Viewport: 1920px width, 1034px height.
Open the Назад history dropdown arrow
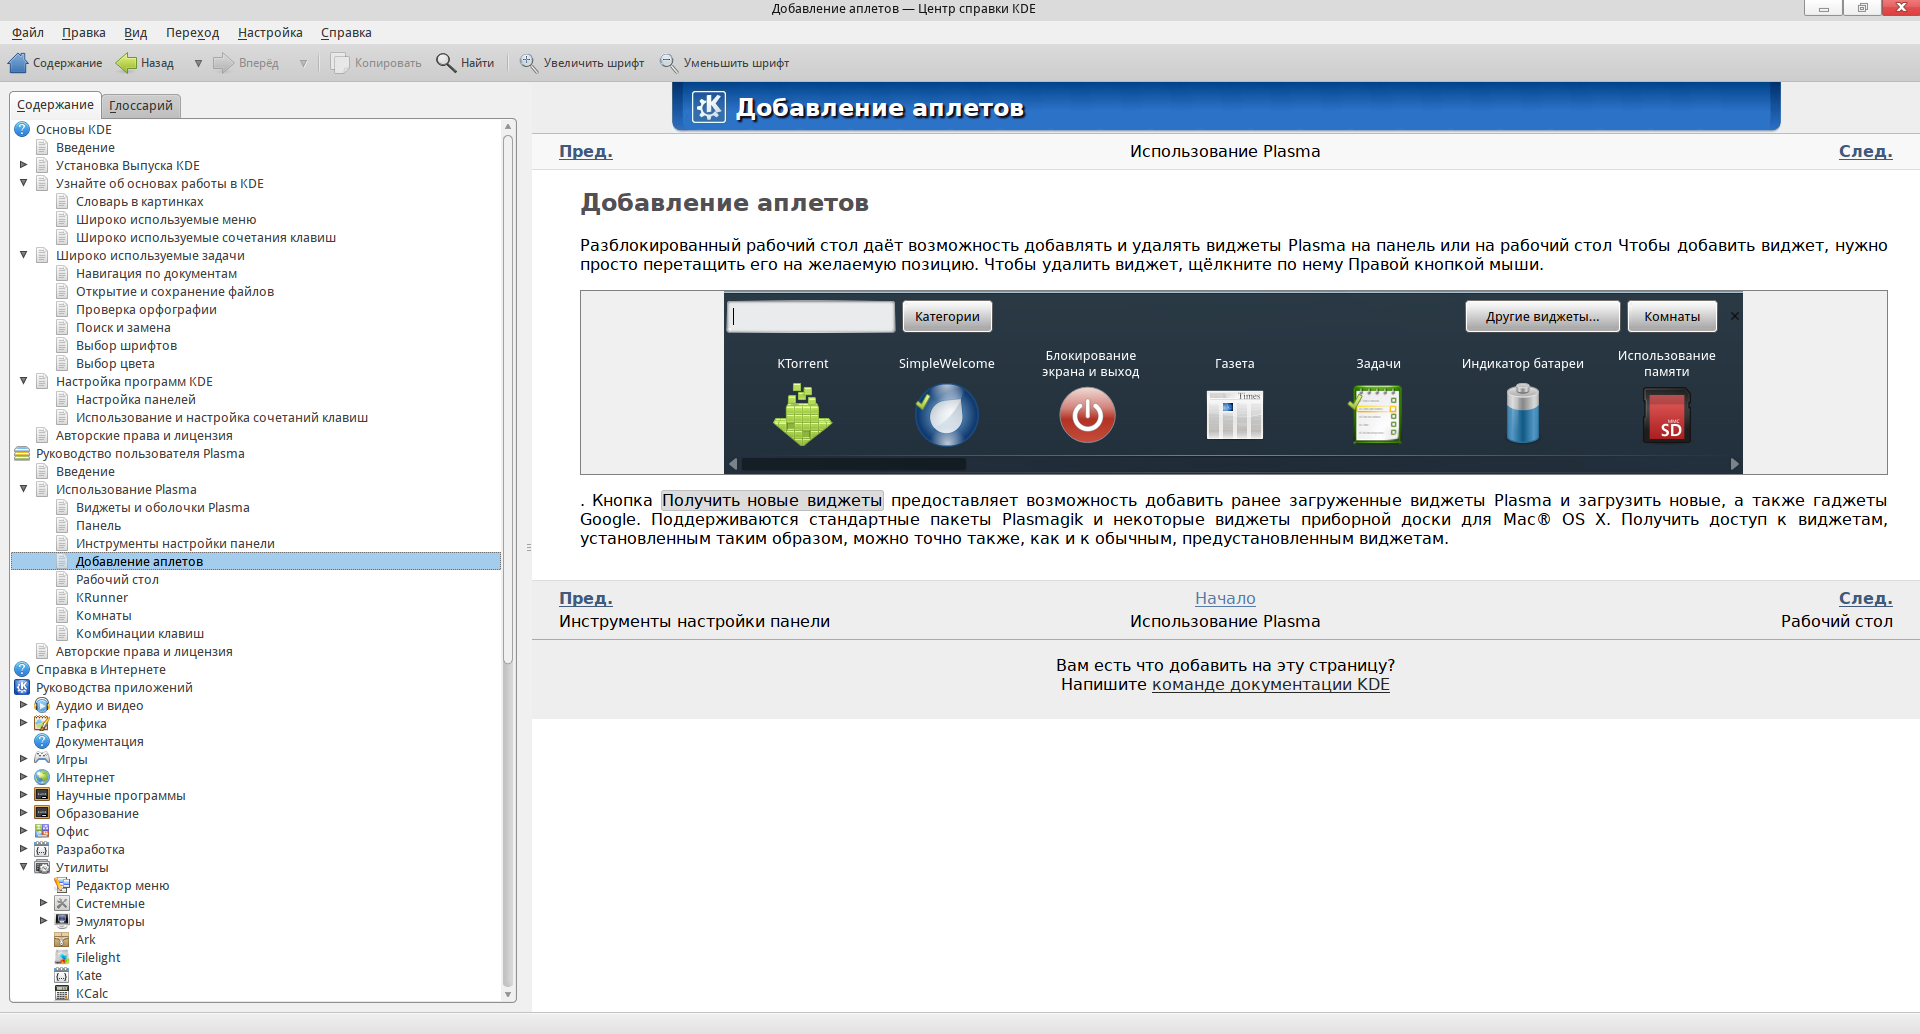[198, 63]
